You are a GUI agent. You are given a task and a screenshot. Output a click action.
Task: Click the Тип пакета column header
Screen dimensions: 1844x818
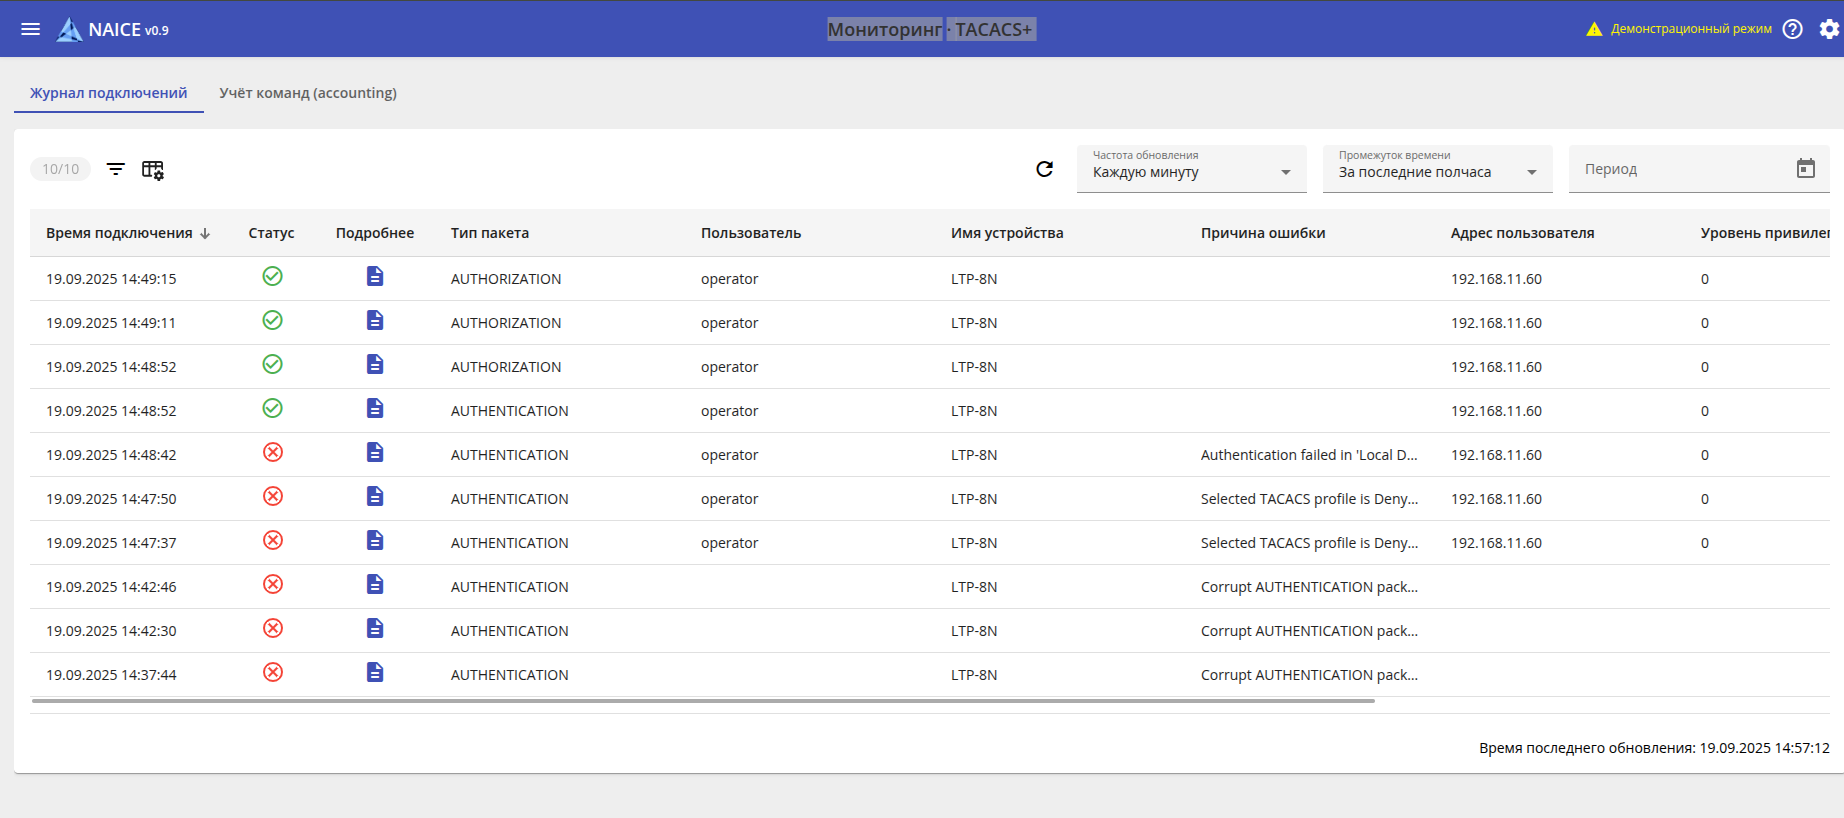click(x=490, y=233)
